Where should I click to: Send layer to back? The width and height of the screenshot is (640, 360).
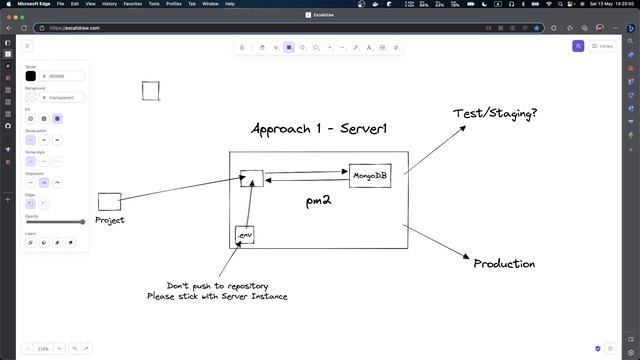[x=31, y=243]
